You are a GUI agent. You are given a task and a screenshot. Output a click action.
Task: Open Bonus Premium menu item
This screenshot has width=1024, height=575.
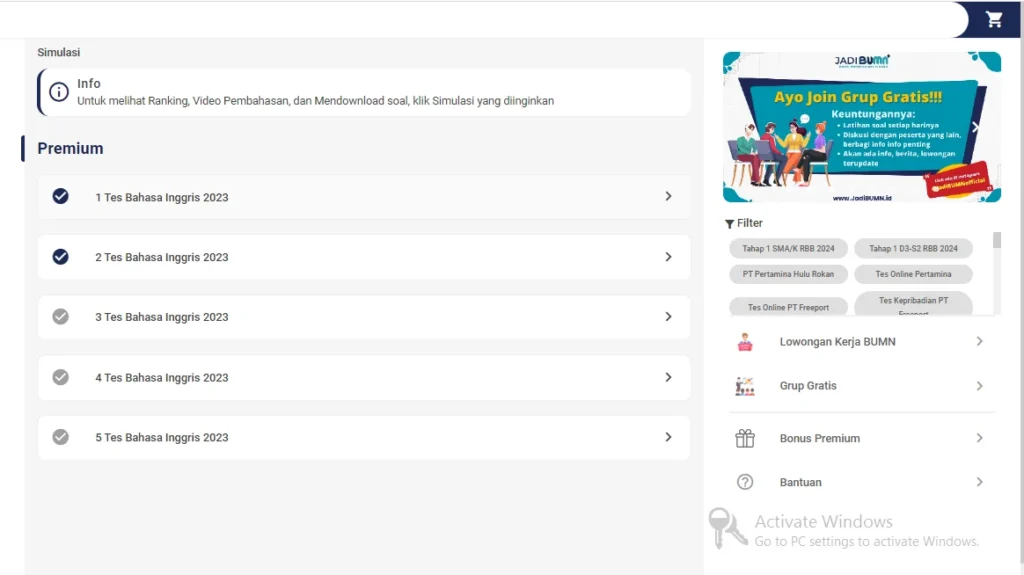coord(861,438)
